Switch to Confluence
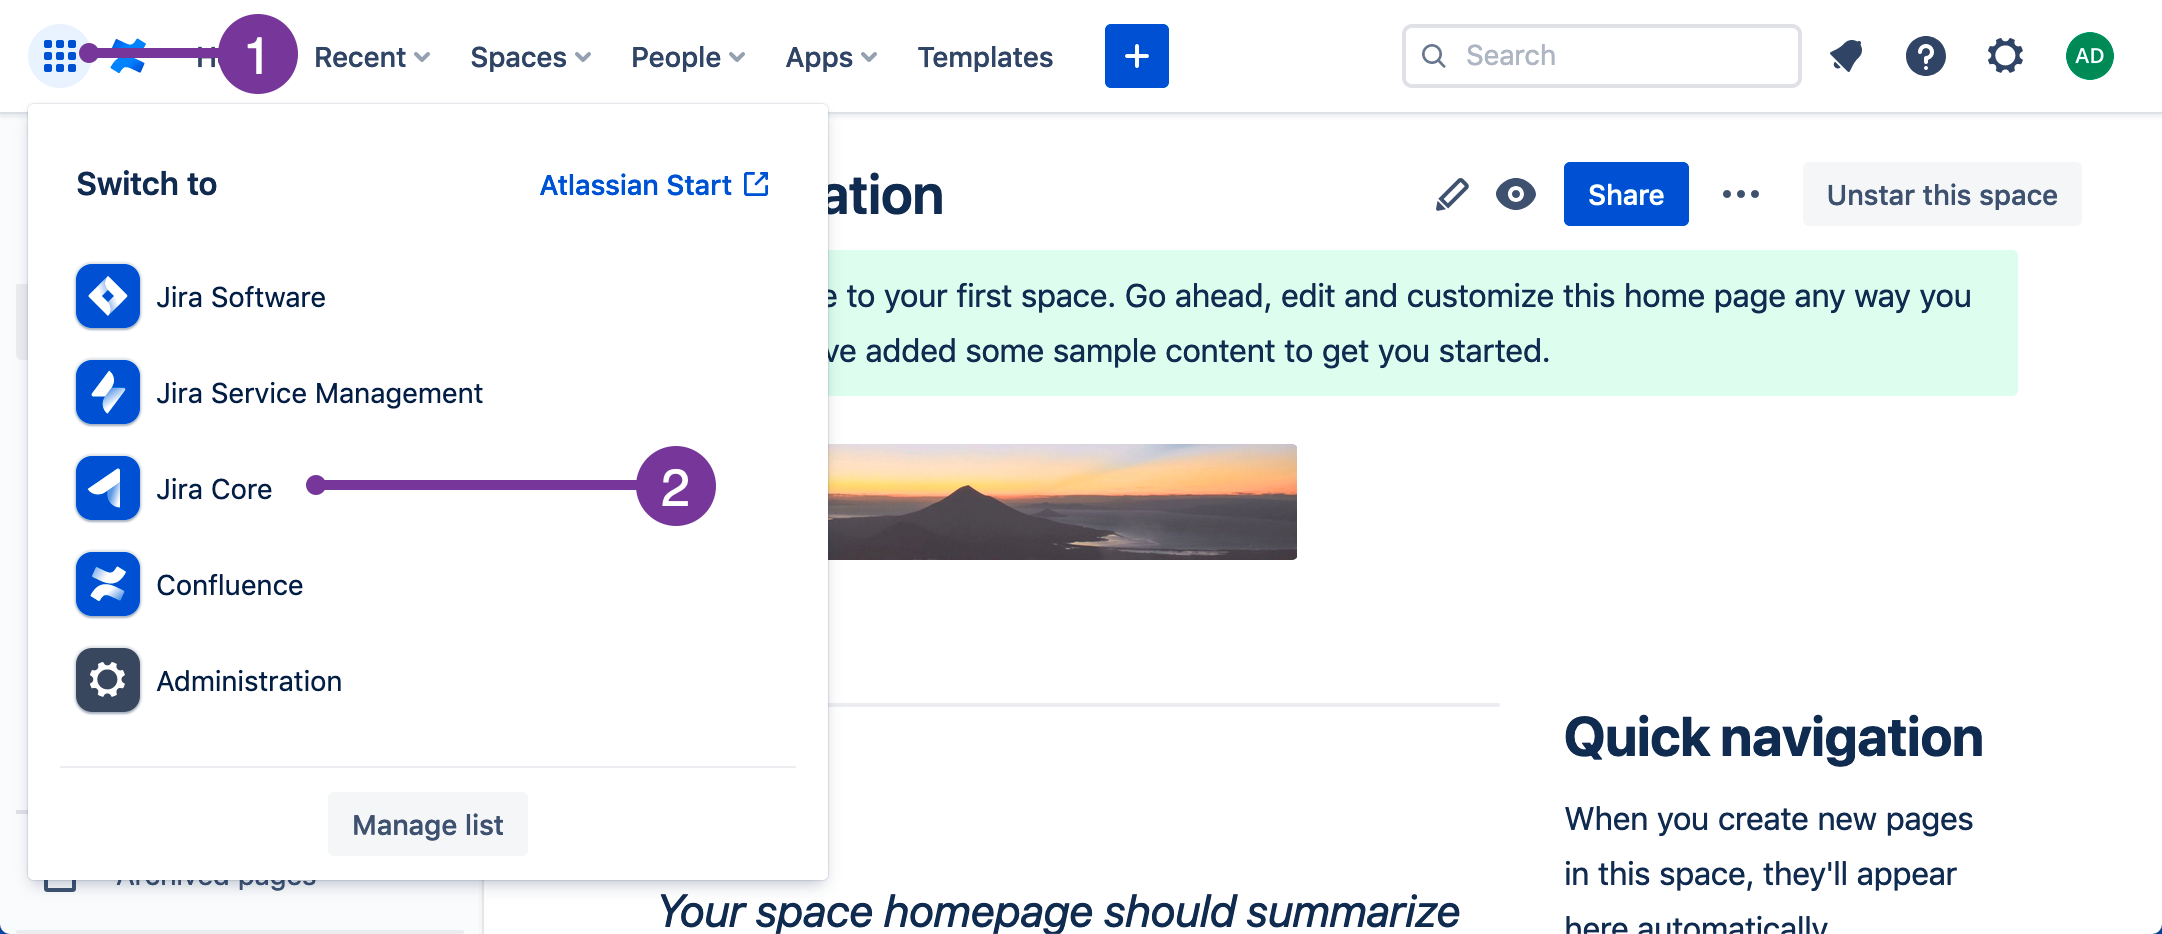 [229, 584]
